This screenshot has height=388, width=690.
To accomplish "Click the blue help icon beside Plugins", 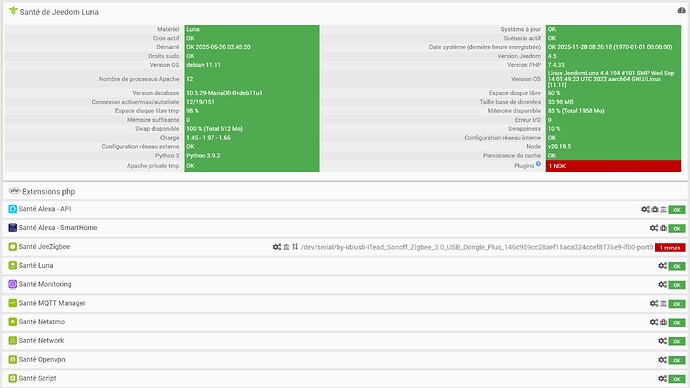I will click(x=538, y=164).
